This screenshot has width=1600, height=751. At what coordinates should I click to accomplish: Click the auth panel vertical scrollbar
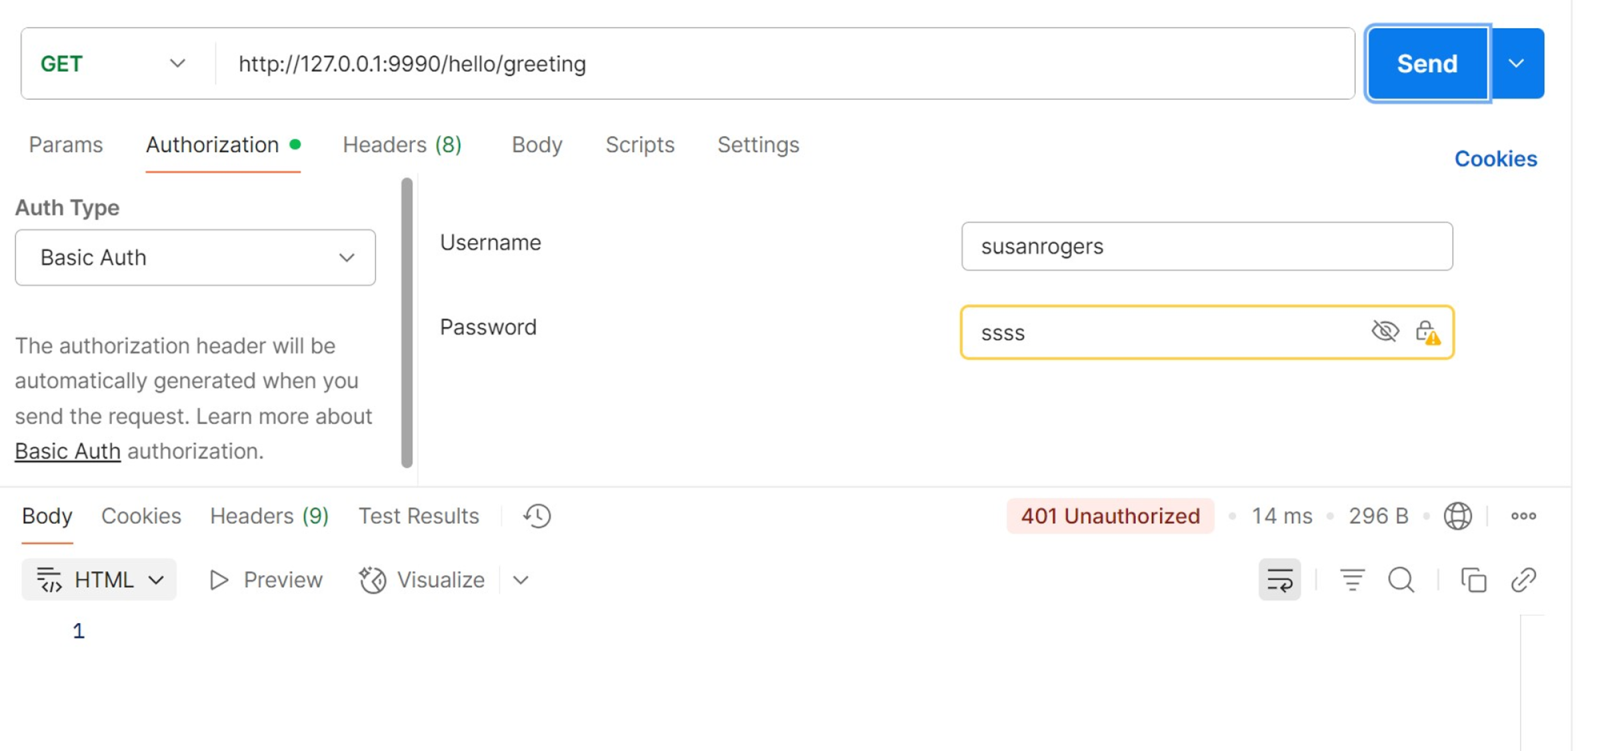point(406,322)
